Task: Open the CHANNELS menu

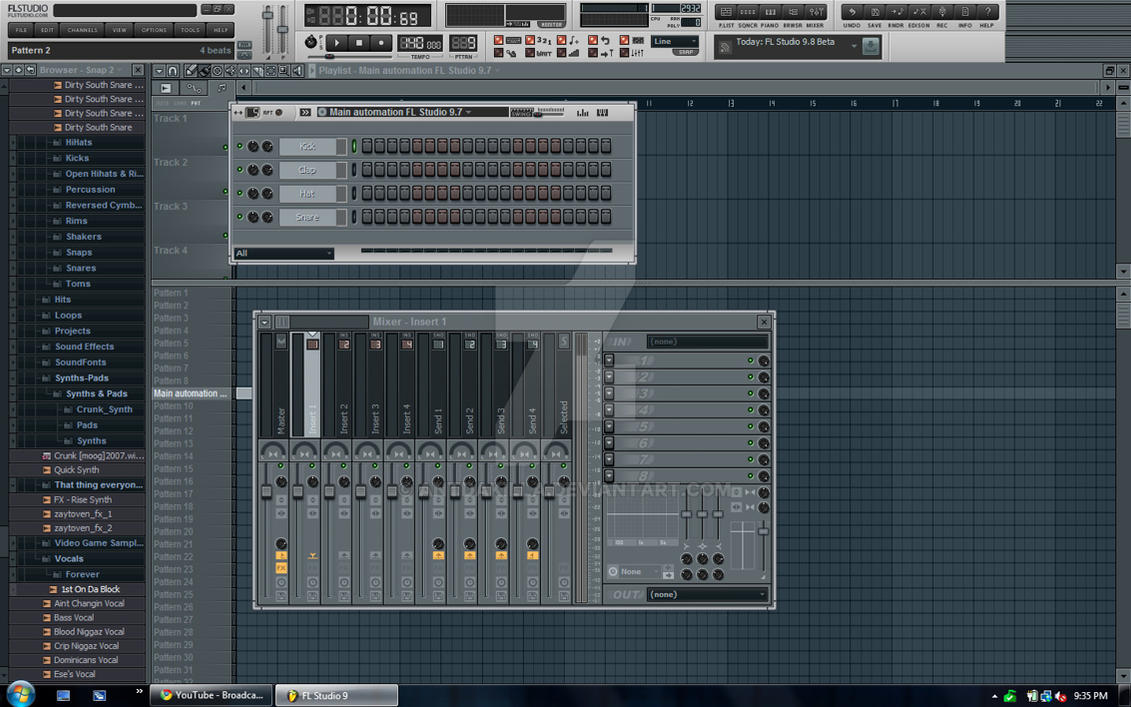Action: (81, 30)
